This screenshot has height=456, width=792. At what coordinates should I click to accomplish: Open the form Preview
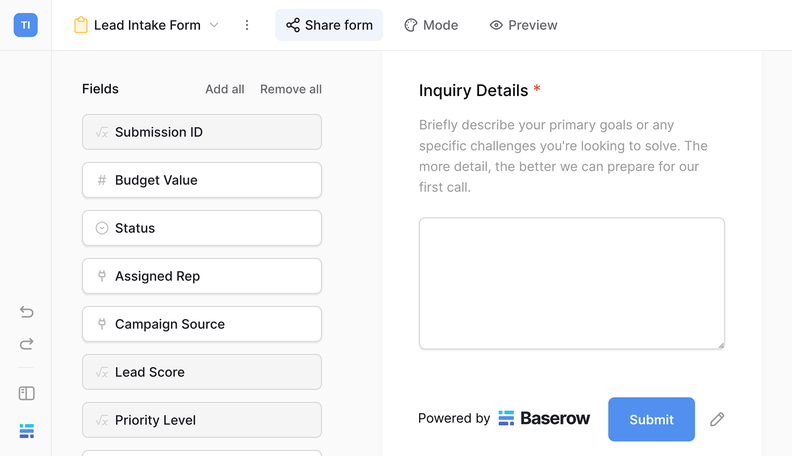pyautogui.click(x=523, y=25)
